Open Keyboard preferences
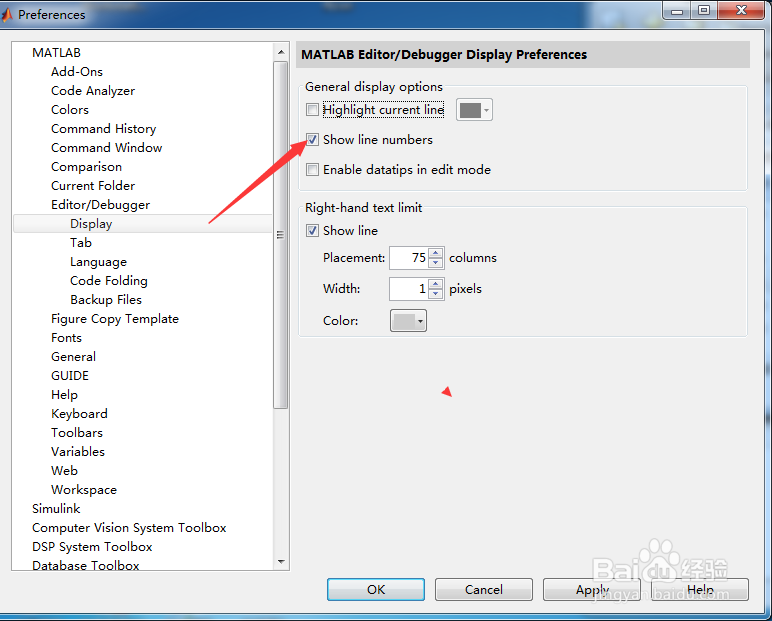This screenshot has height=621, width=772. [x=79, y=414]
